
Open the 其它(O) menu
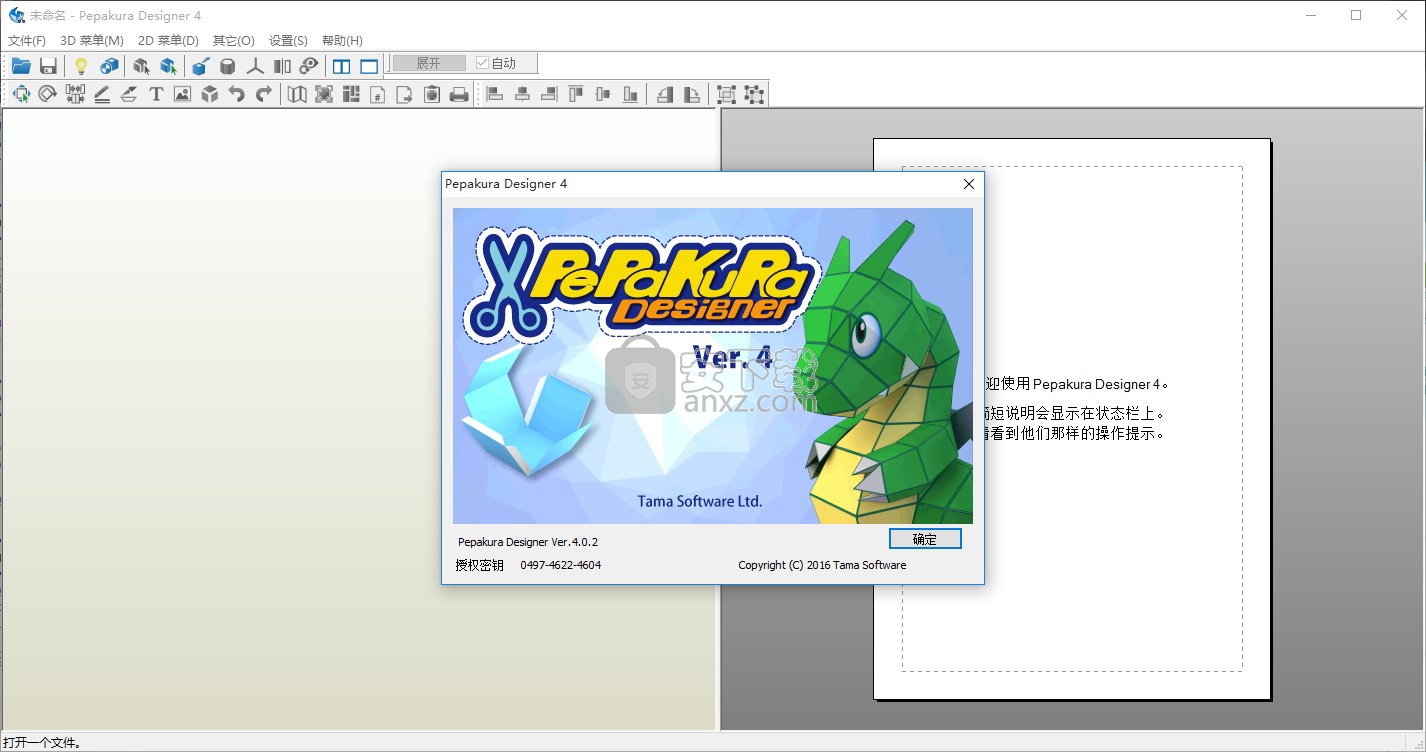(234, 41)
